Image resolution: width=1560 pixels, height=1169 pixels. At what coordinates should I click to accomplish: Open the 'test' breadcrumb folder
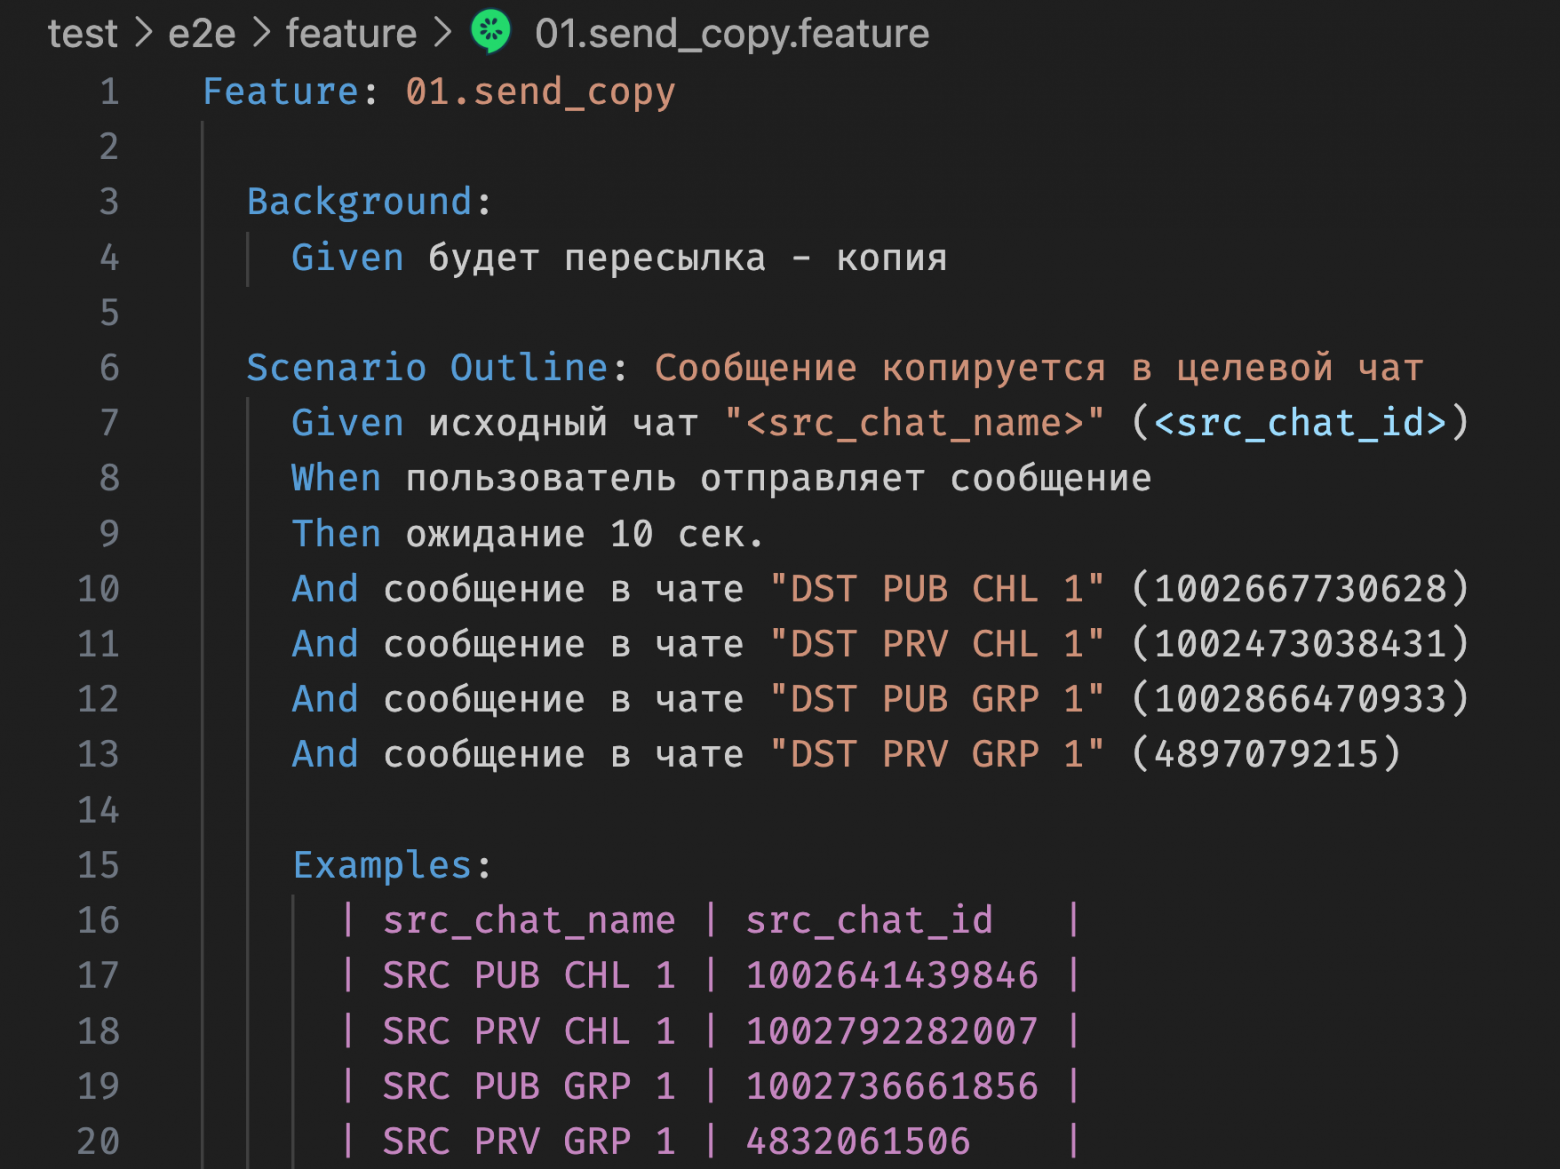[x=83, y=34]
